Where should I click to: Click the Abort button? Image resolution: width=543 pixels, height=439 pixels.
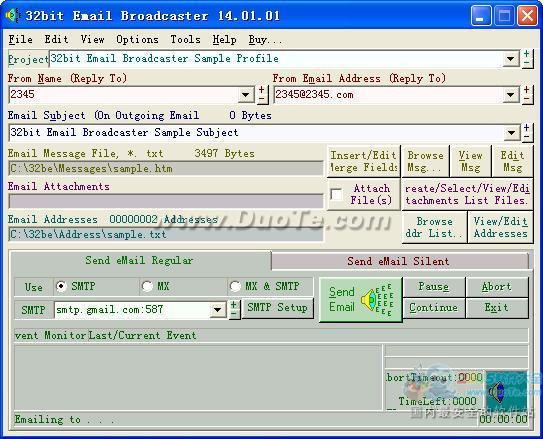tap(497, 287)
